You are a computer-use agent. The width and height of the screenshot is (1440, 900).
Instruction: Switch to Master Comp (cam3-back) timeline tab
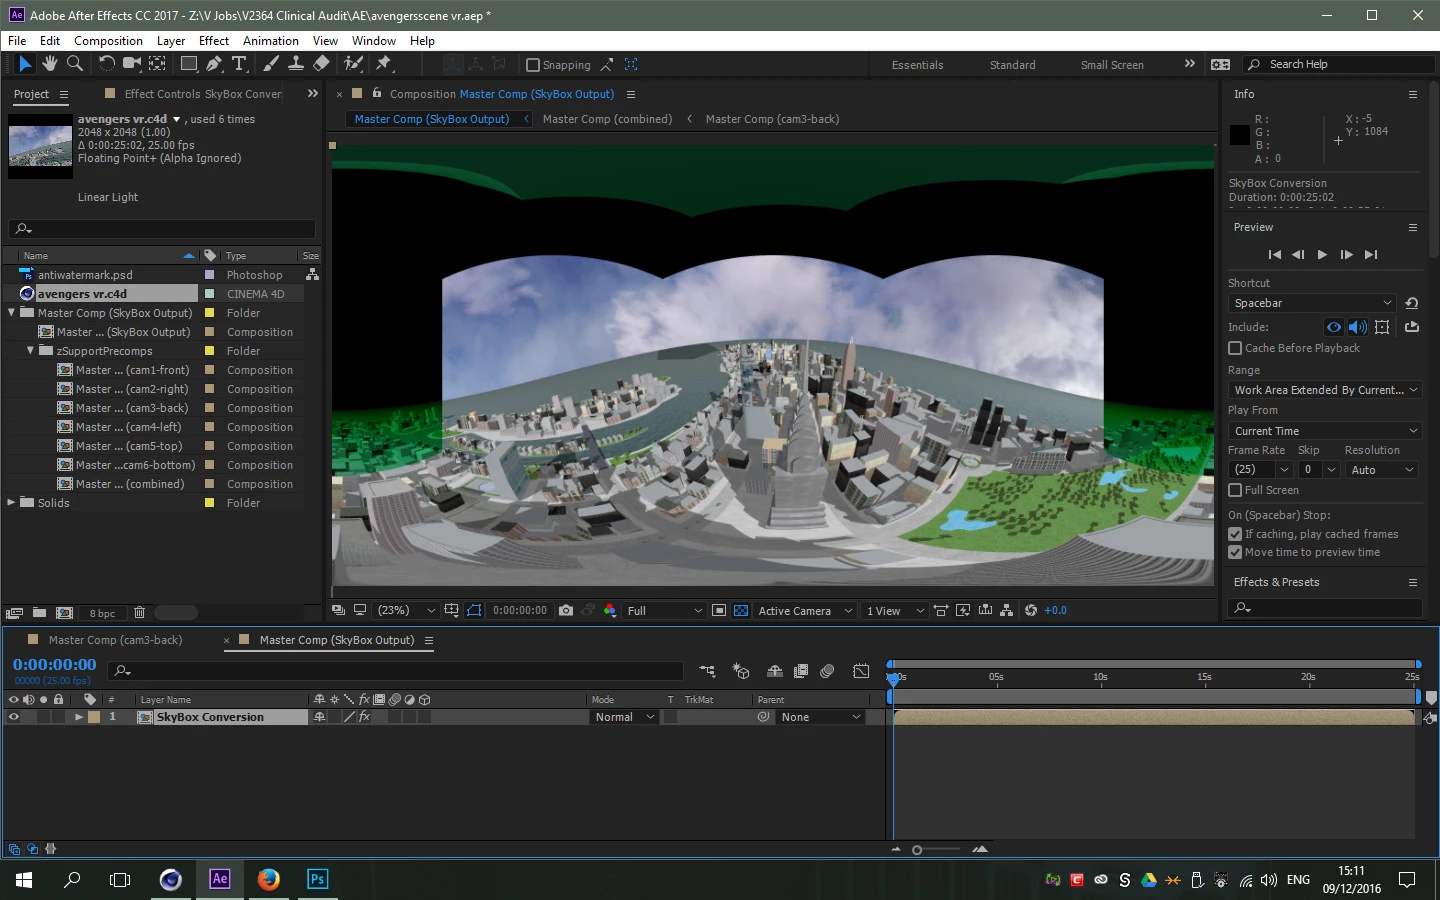[115, 640]
